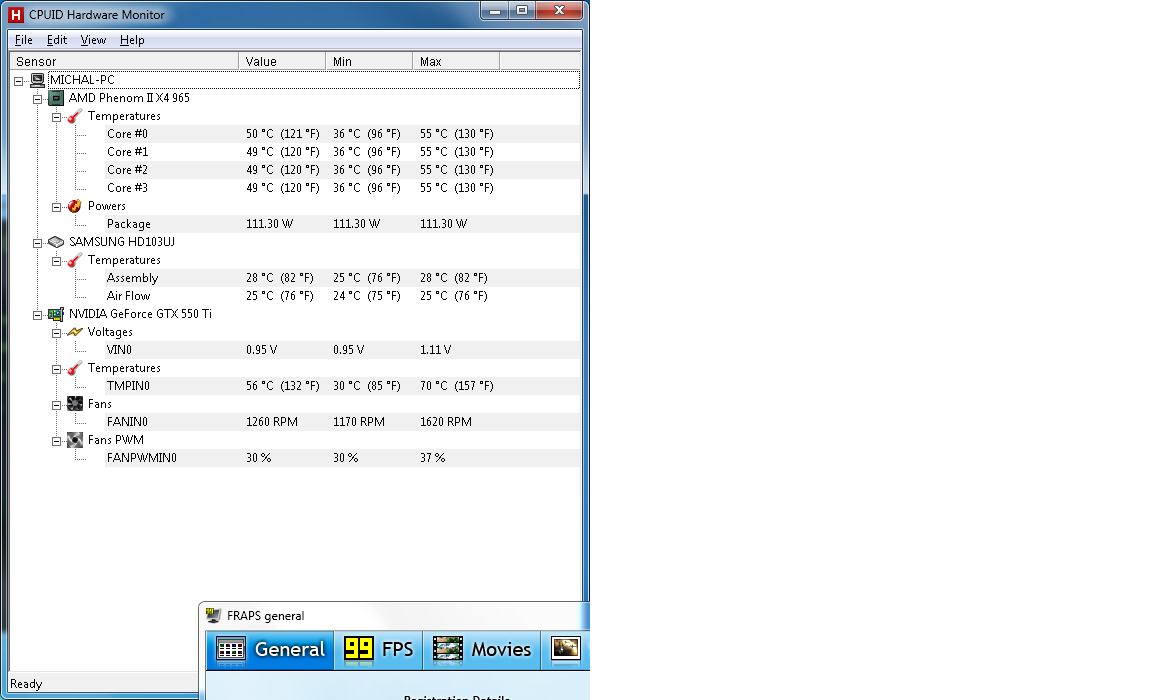
Task: Collapse the Fans node
Action: [x=57, y=405]
